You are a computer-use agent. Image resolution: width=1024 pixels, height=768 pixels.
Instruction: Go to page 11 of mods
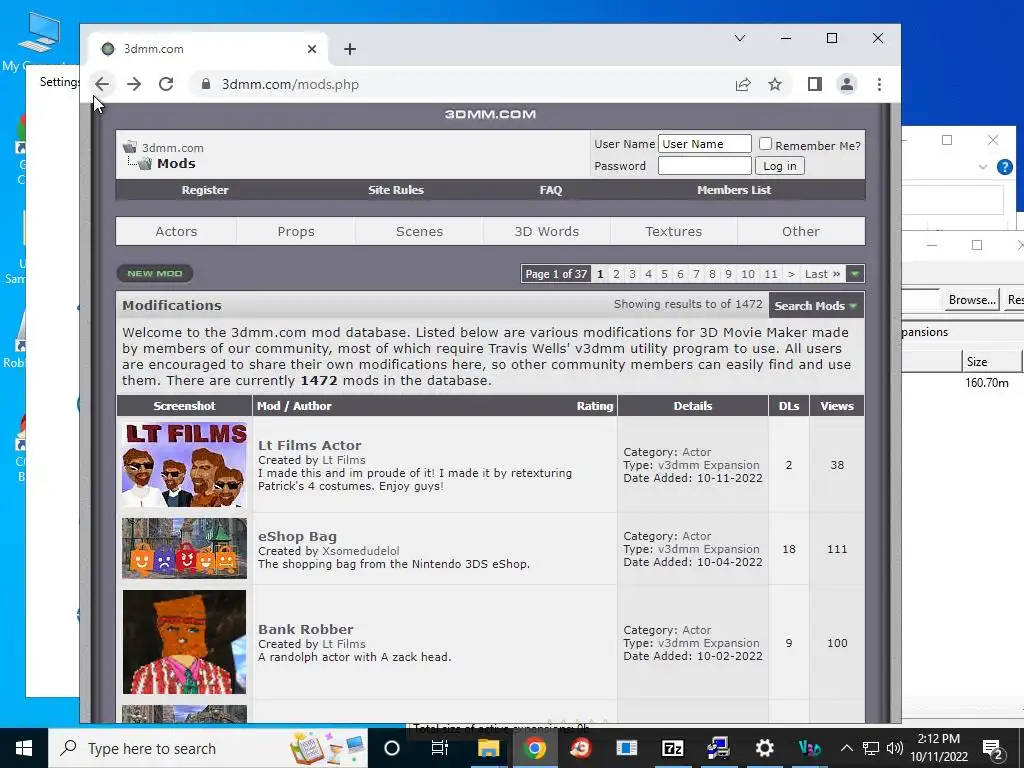click(x=771, y=274)
